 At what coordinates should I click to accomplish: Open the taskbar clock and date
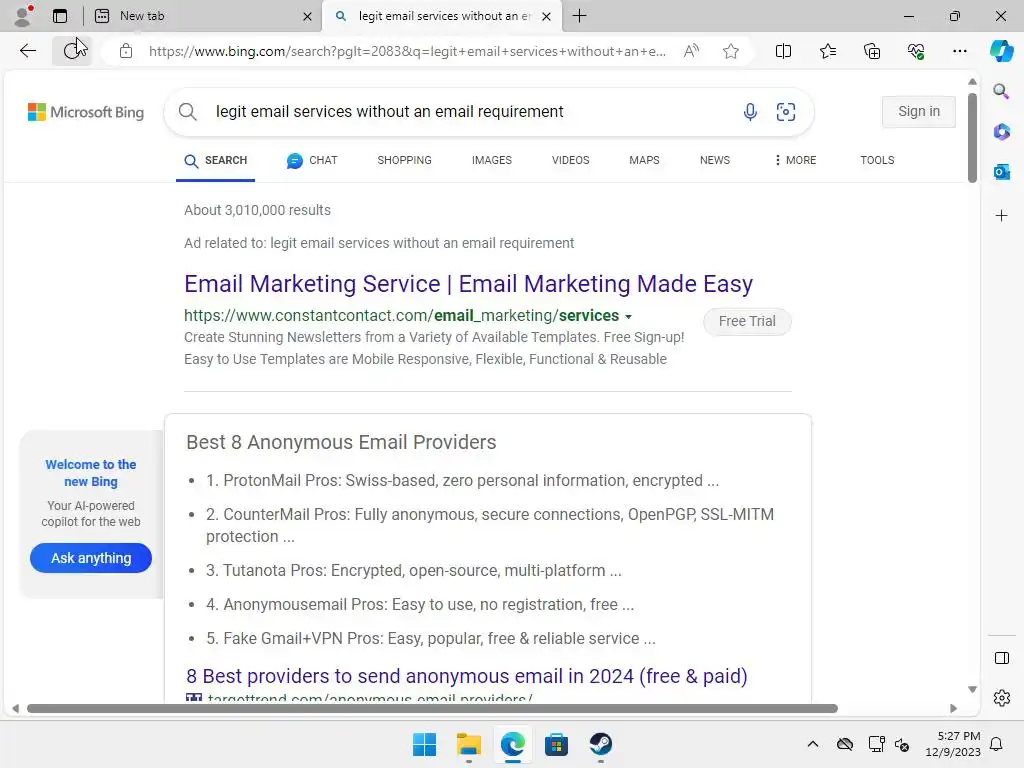click(952, 744)
